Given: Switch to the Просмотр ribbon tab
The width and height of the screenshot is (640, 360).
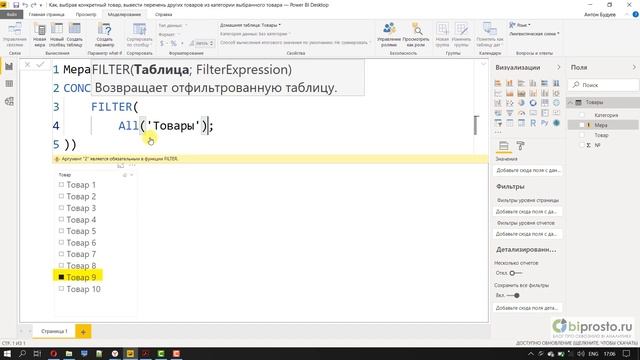Looking at the screenshot, I should tap(86, 15).
